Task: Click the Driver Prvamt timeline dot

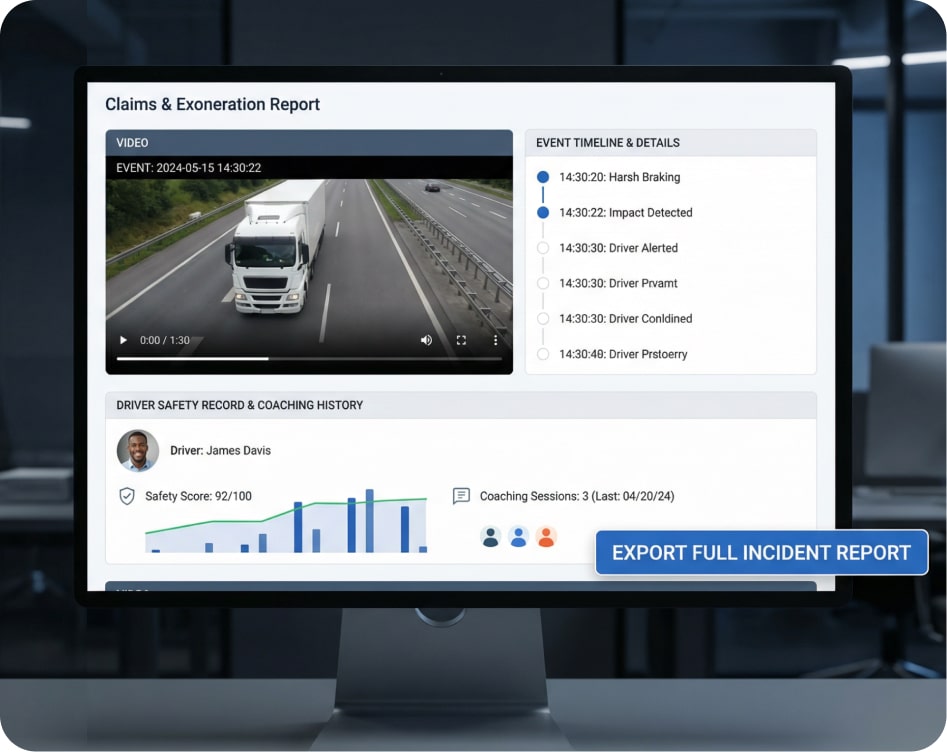Action: pyautogui.click(x=543, y=283)
